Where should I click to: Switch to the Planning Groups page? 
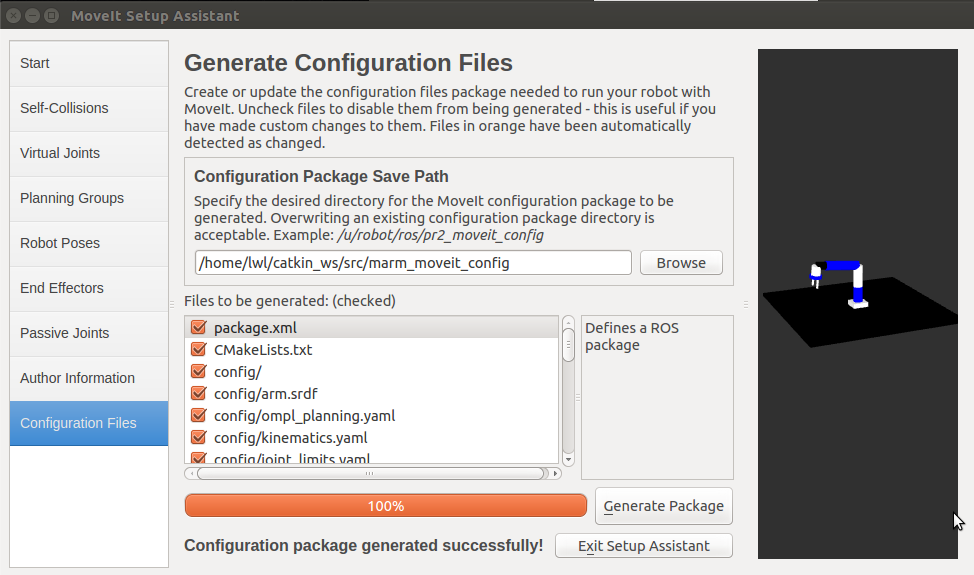click(x=89, y=198)
